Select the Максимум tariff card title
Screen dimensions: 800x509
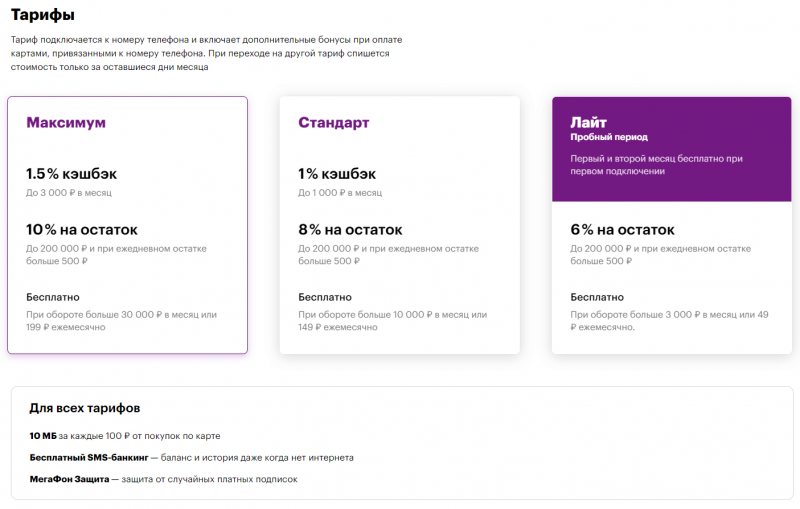66,123
